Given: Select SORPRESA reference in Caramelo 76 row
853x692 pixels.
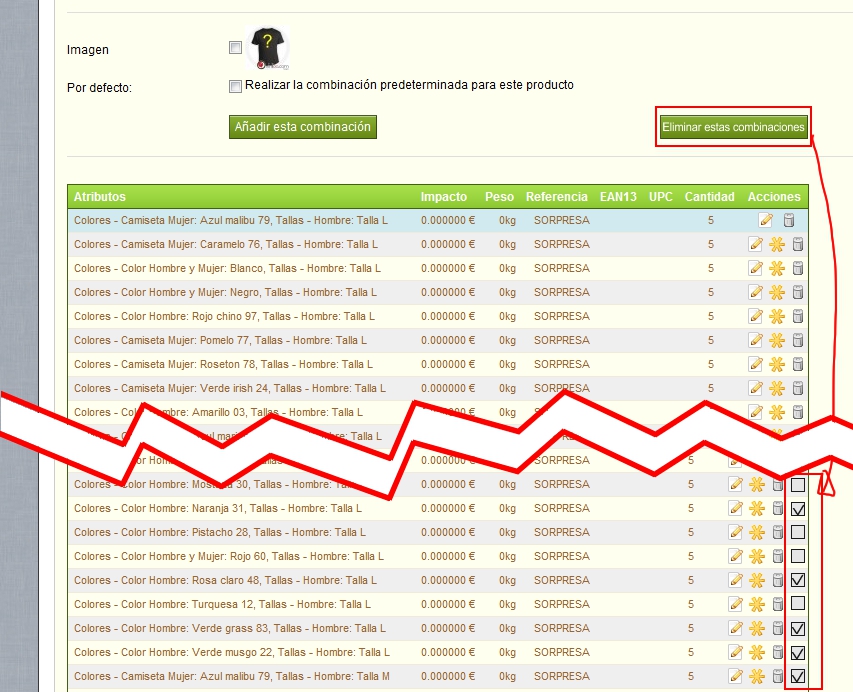Looking at the screenshot, I should pyautogui.click(x=561, y=244).
